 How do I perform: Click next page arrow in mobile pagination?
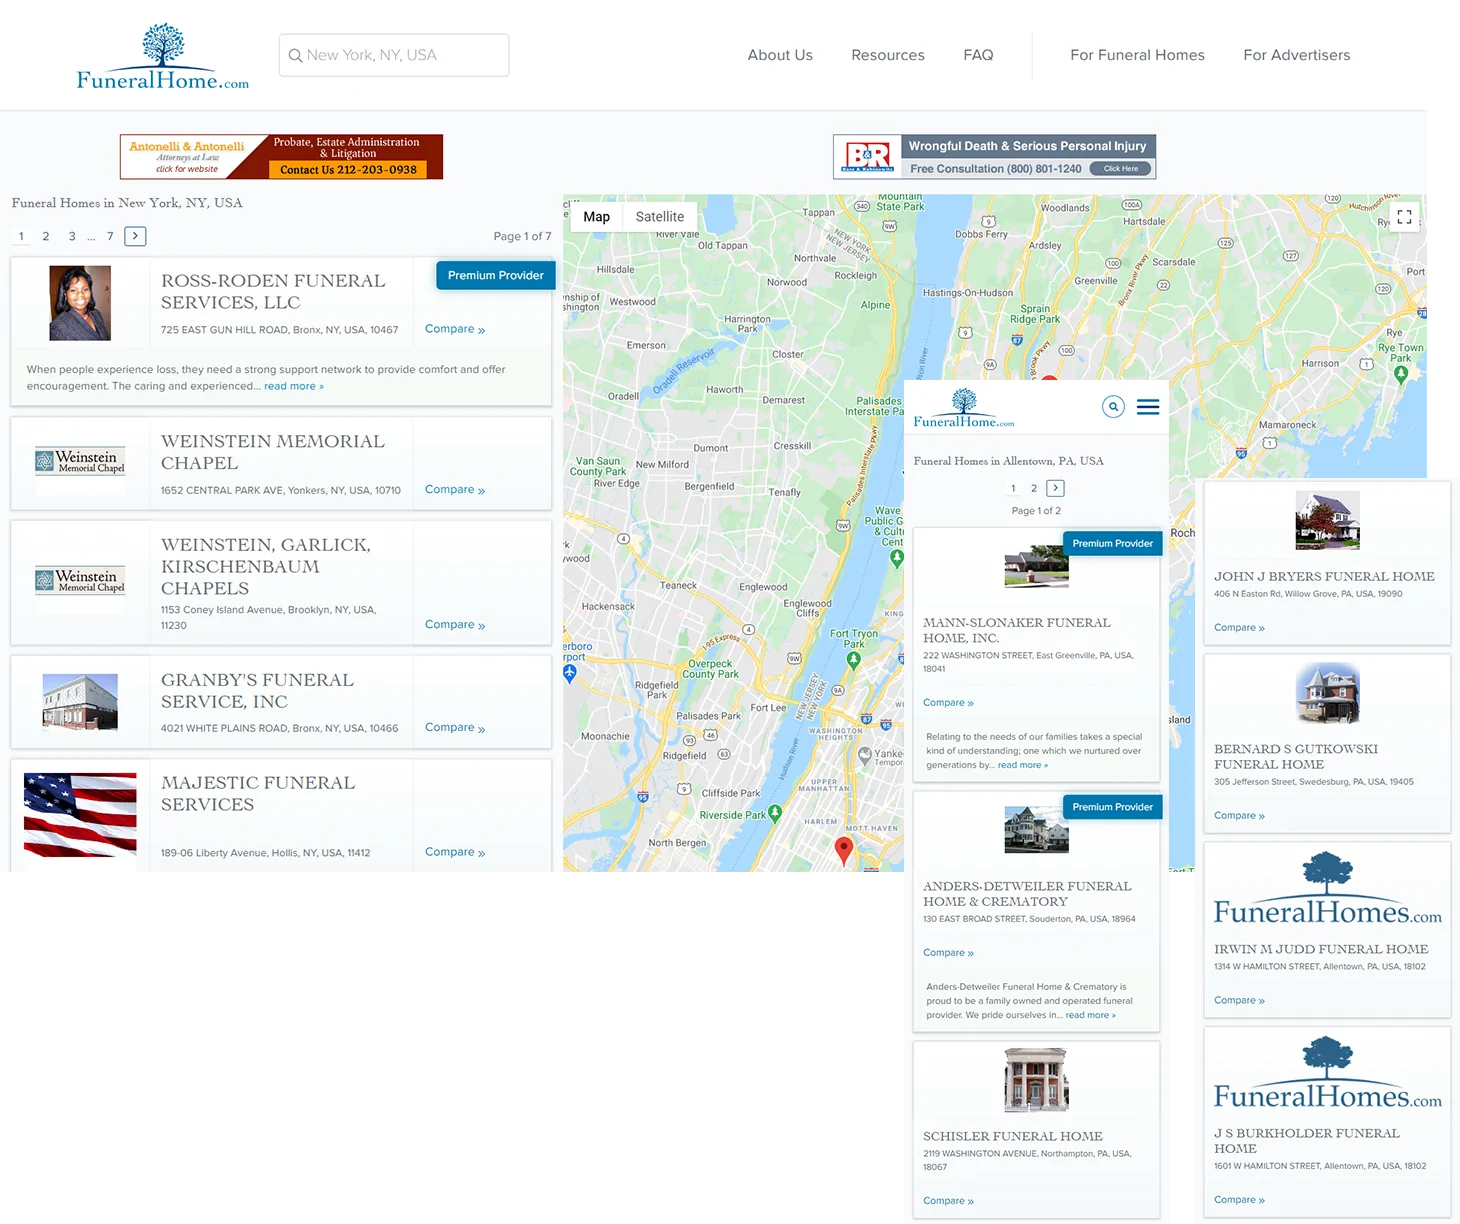pos(1055,488)
